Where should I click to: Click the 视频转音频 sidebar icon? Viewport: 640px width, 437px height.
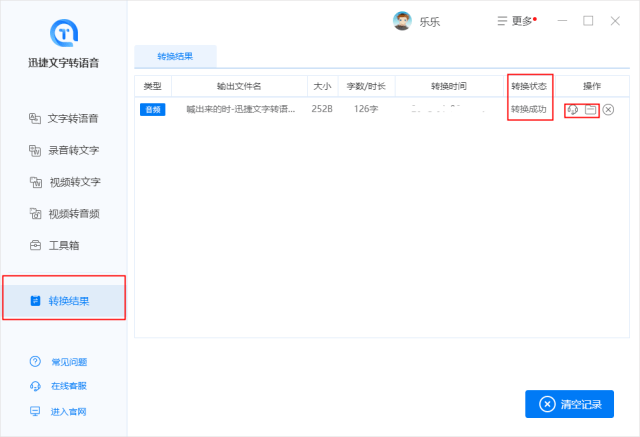click(x=36, y=213)
